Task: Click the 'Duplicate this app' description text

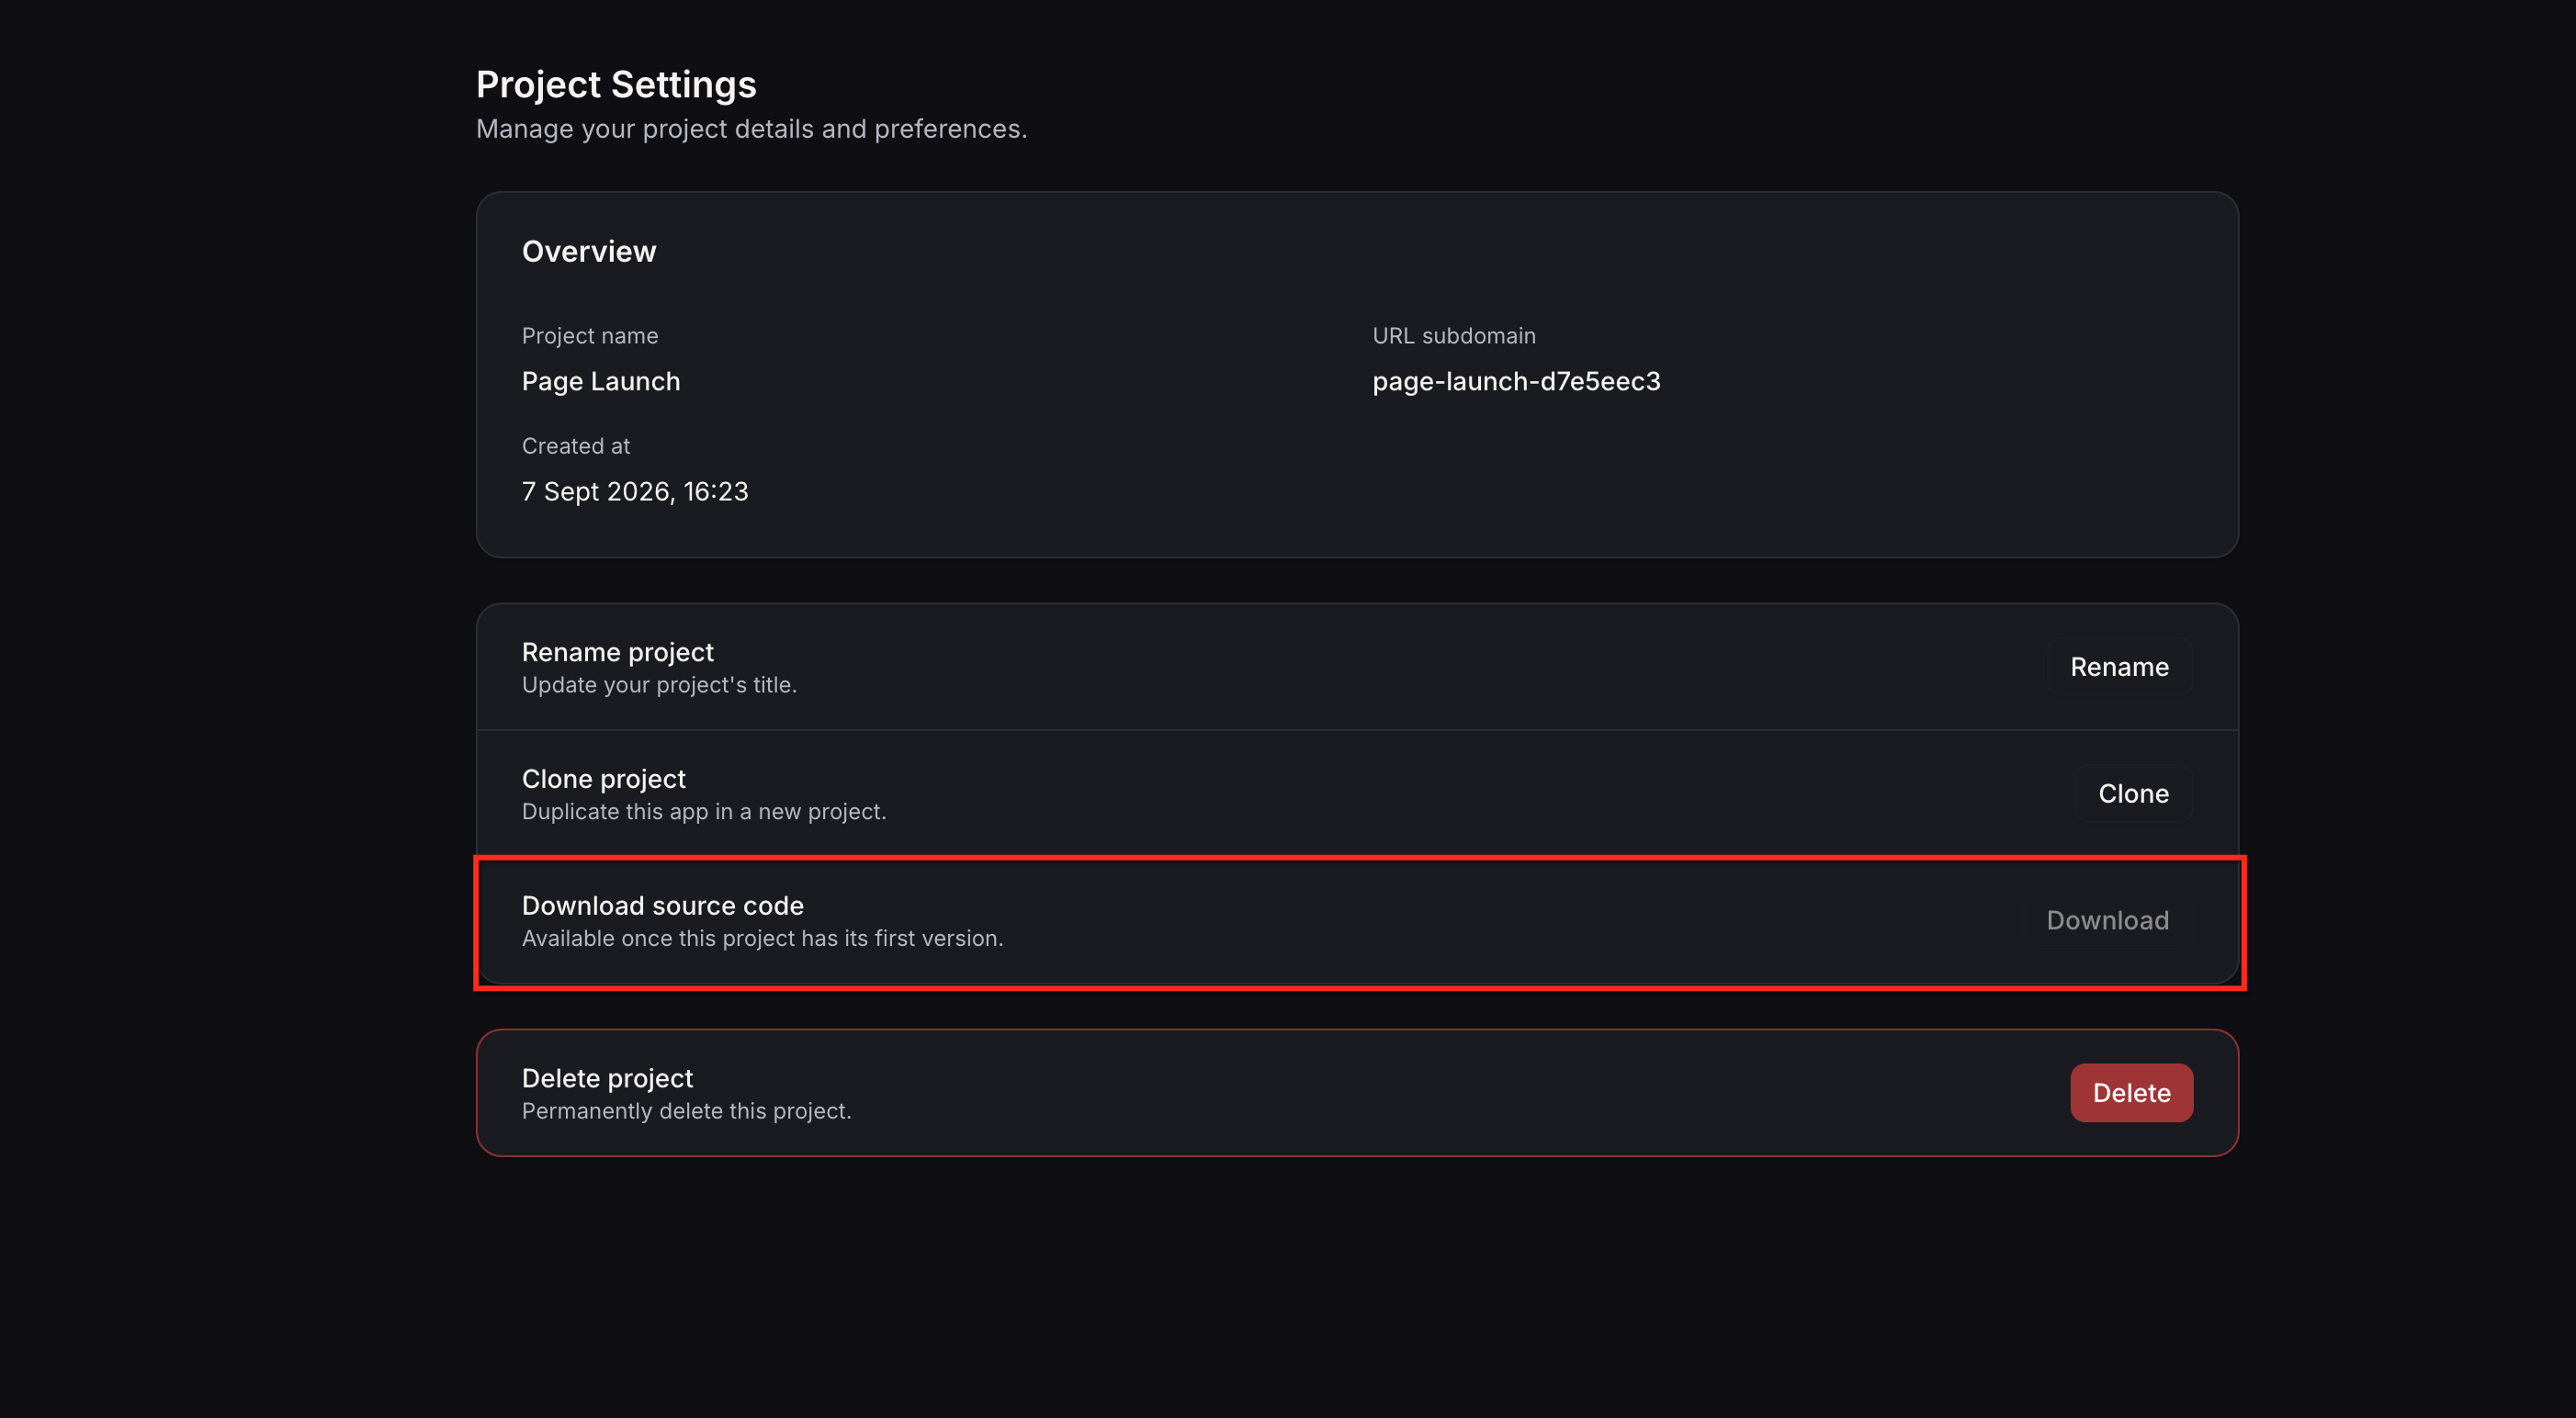Action: click(x=704, y=812)
